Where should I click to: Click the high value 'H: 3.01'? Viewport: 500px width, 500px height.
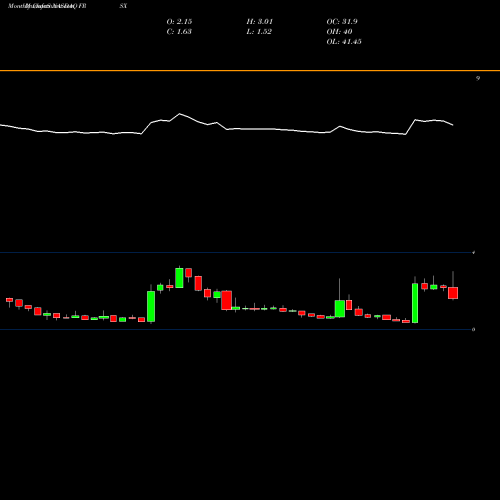click(x=260, y=22)
